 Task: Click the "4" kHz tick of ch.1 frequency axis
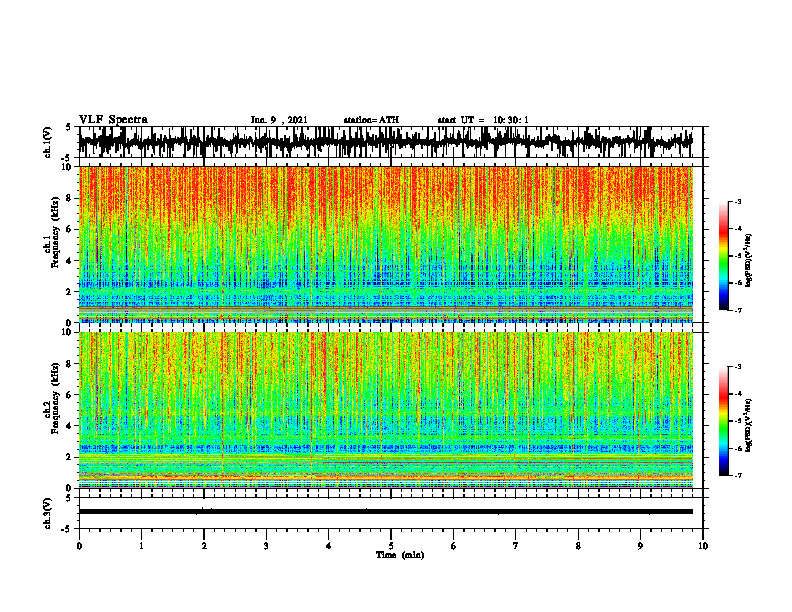(70, 261)
